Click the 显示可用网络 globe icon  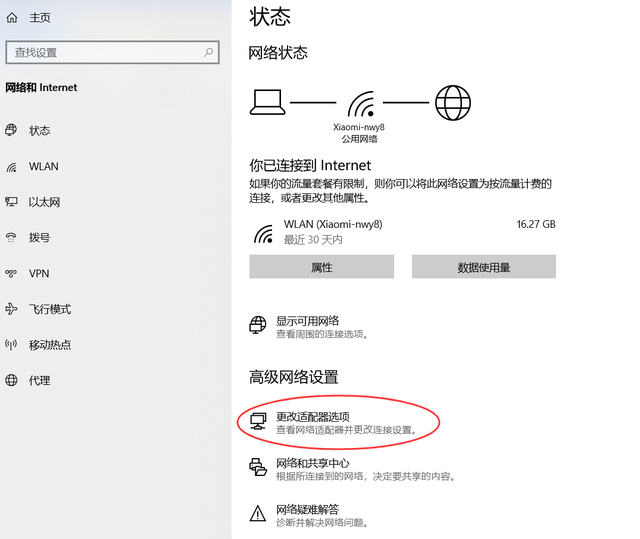point(258,325)
